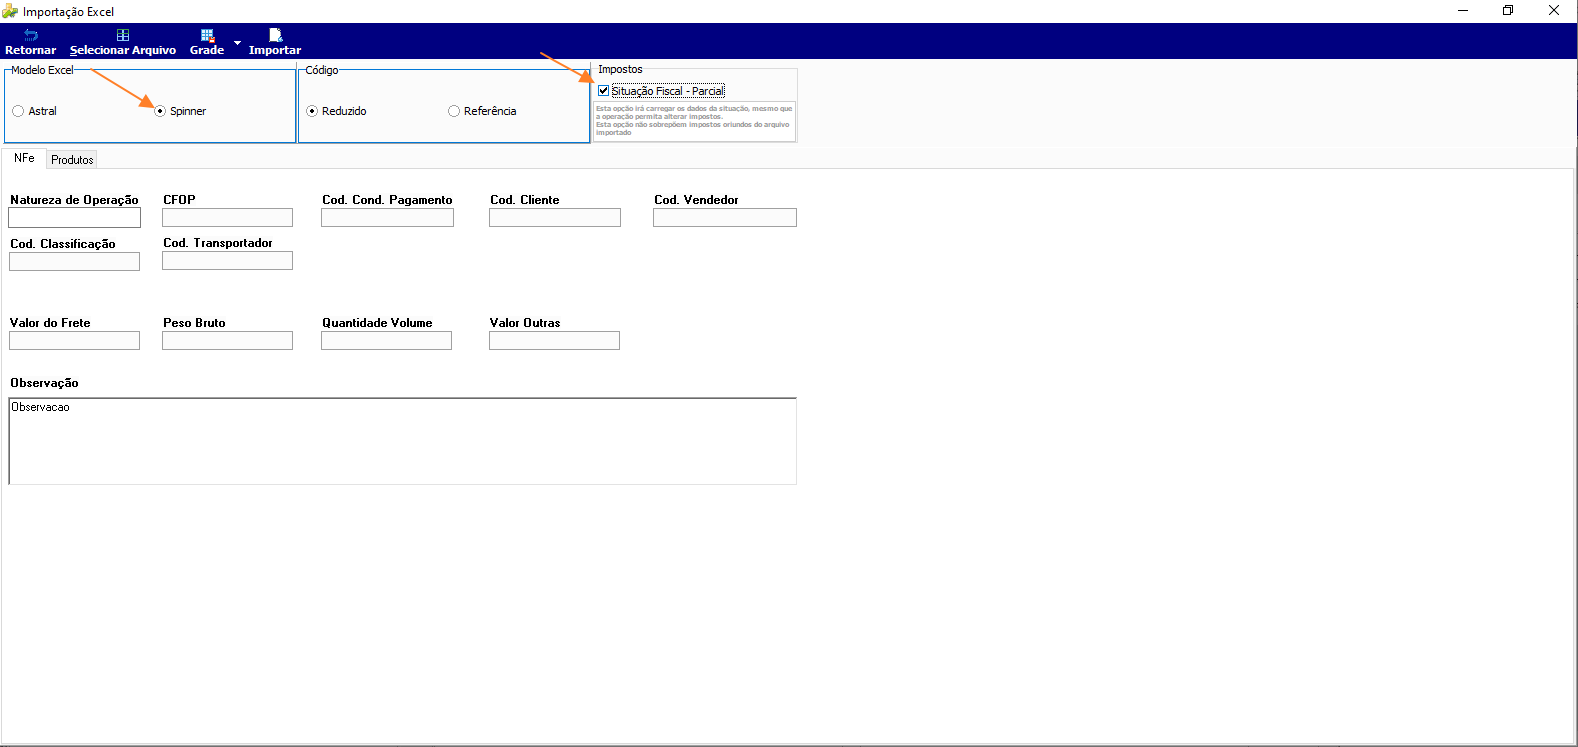Image resolution: width=1578 pixels, height=747 pixels.
Task: Click the Impostos help description text
Action: coord(694,120)
